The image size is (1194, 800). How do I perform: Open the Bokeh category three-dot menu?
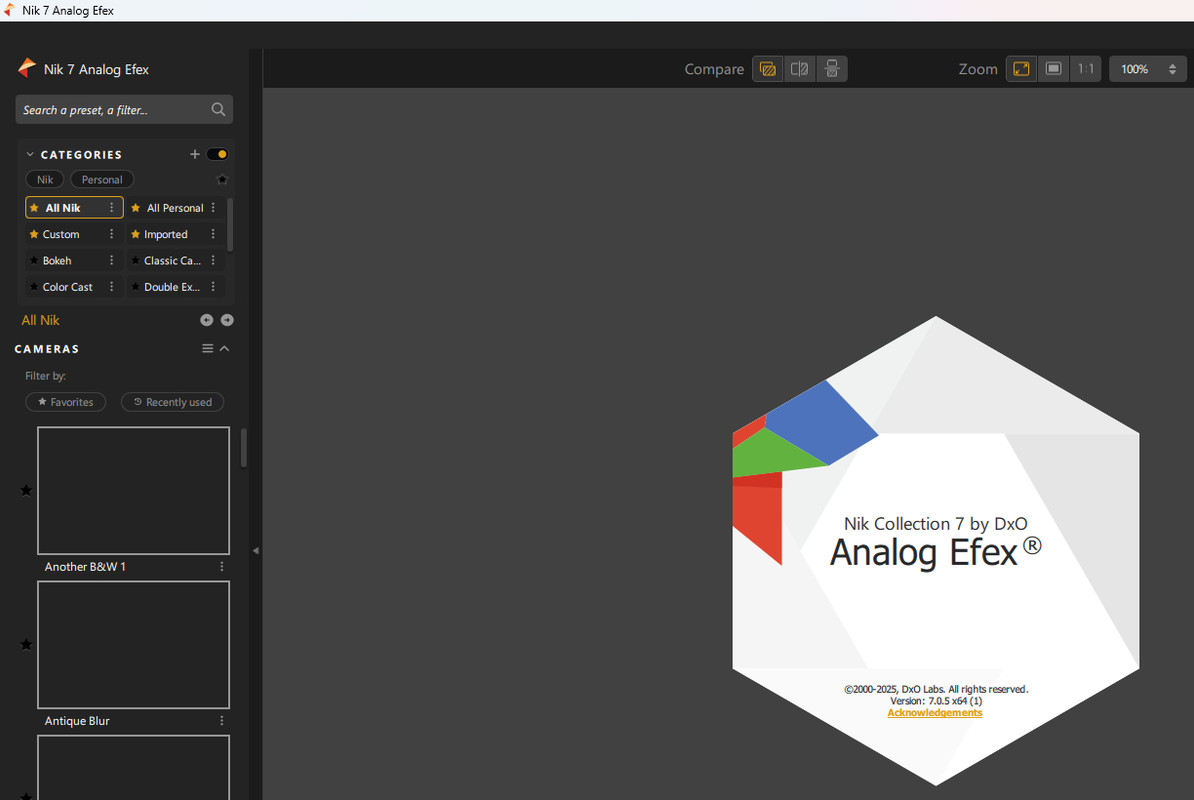coord(111,260)
